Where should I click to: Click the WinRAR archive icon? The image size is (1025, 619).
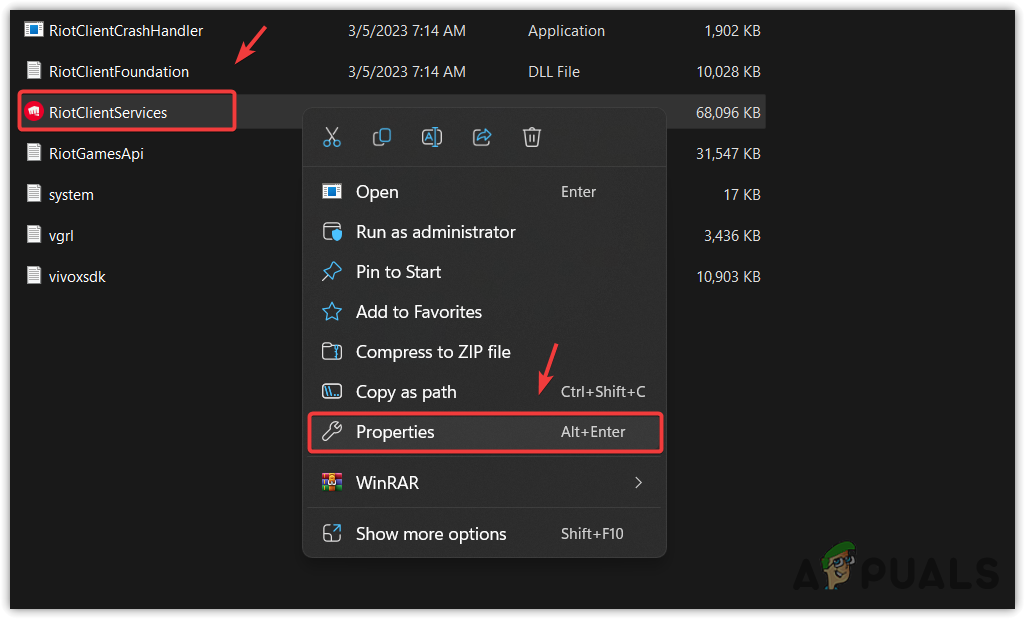(332, 482)
